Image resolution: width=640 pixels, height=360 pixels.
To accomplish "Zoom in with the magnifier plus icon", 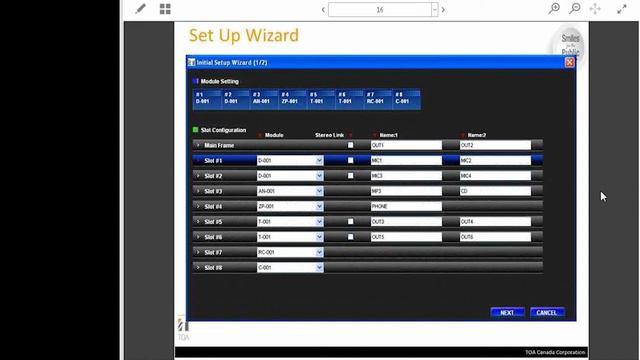I will [554, 9].
